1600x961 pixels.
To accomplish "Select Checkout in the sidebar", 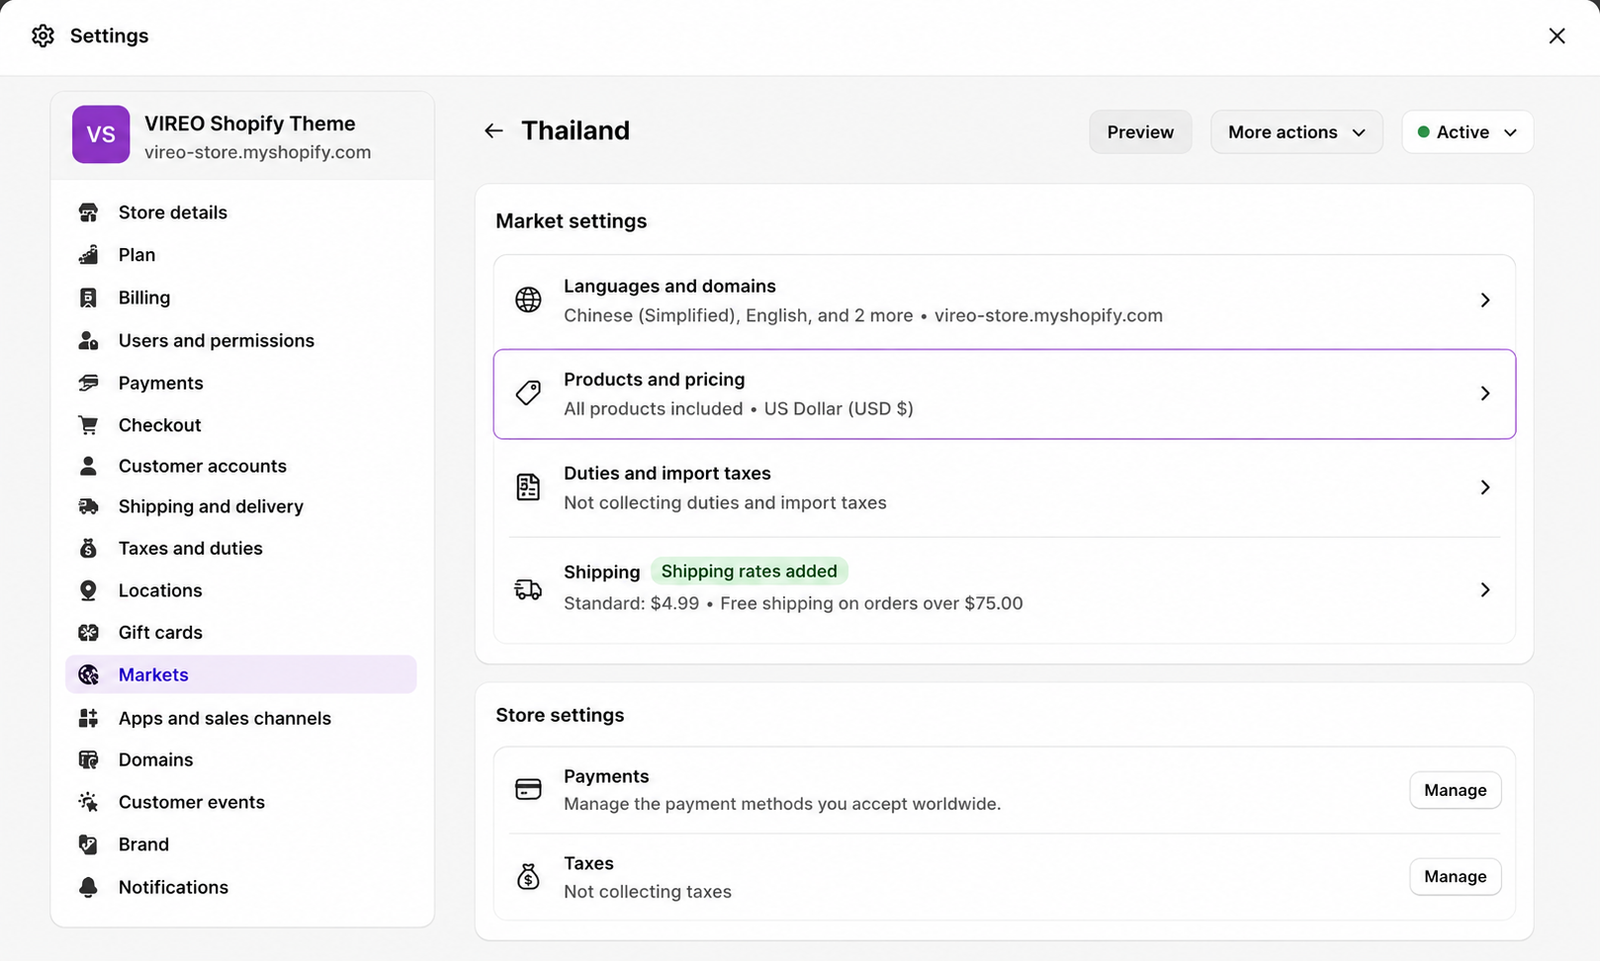I will pos(241,425).
